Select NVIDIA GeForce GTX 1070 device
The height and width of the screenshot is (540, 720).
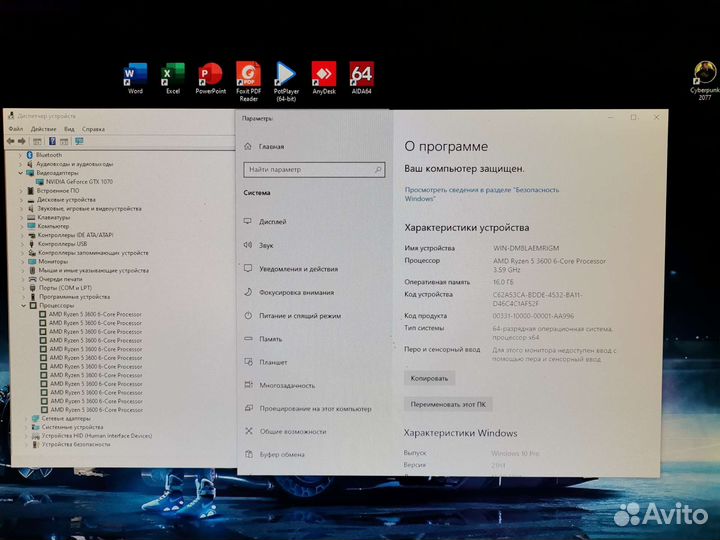[80, 181]
